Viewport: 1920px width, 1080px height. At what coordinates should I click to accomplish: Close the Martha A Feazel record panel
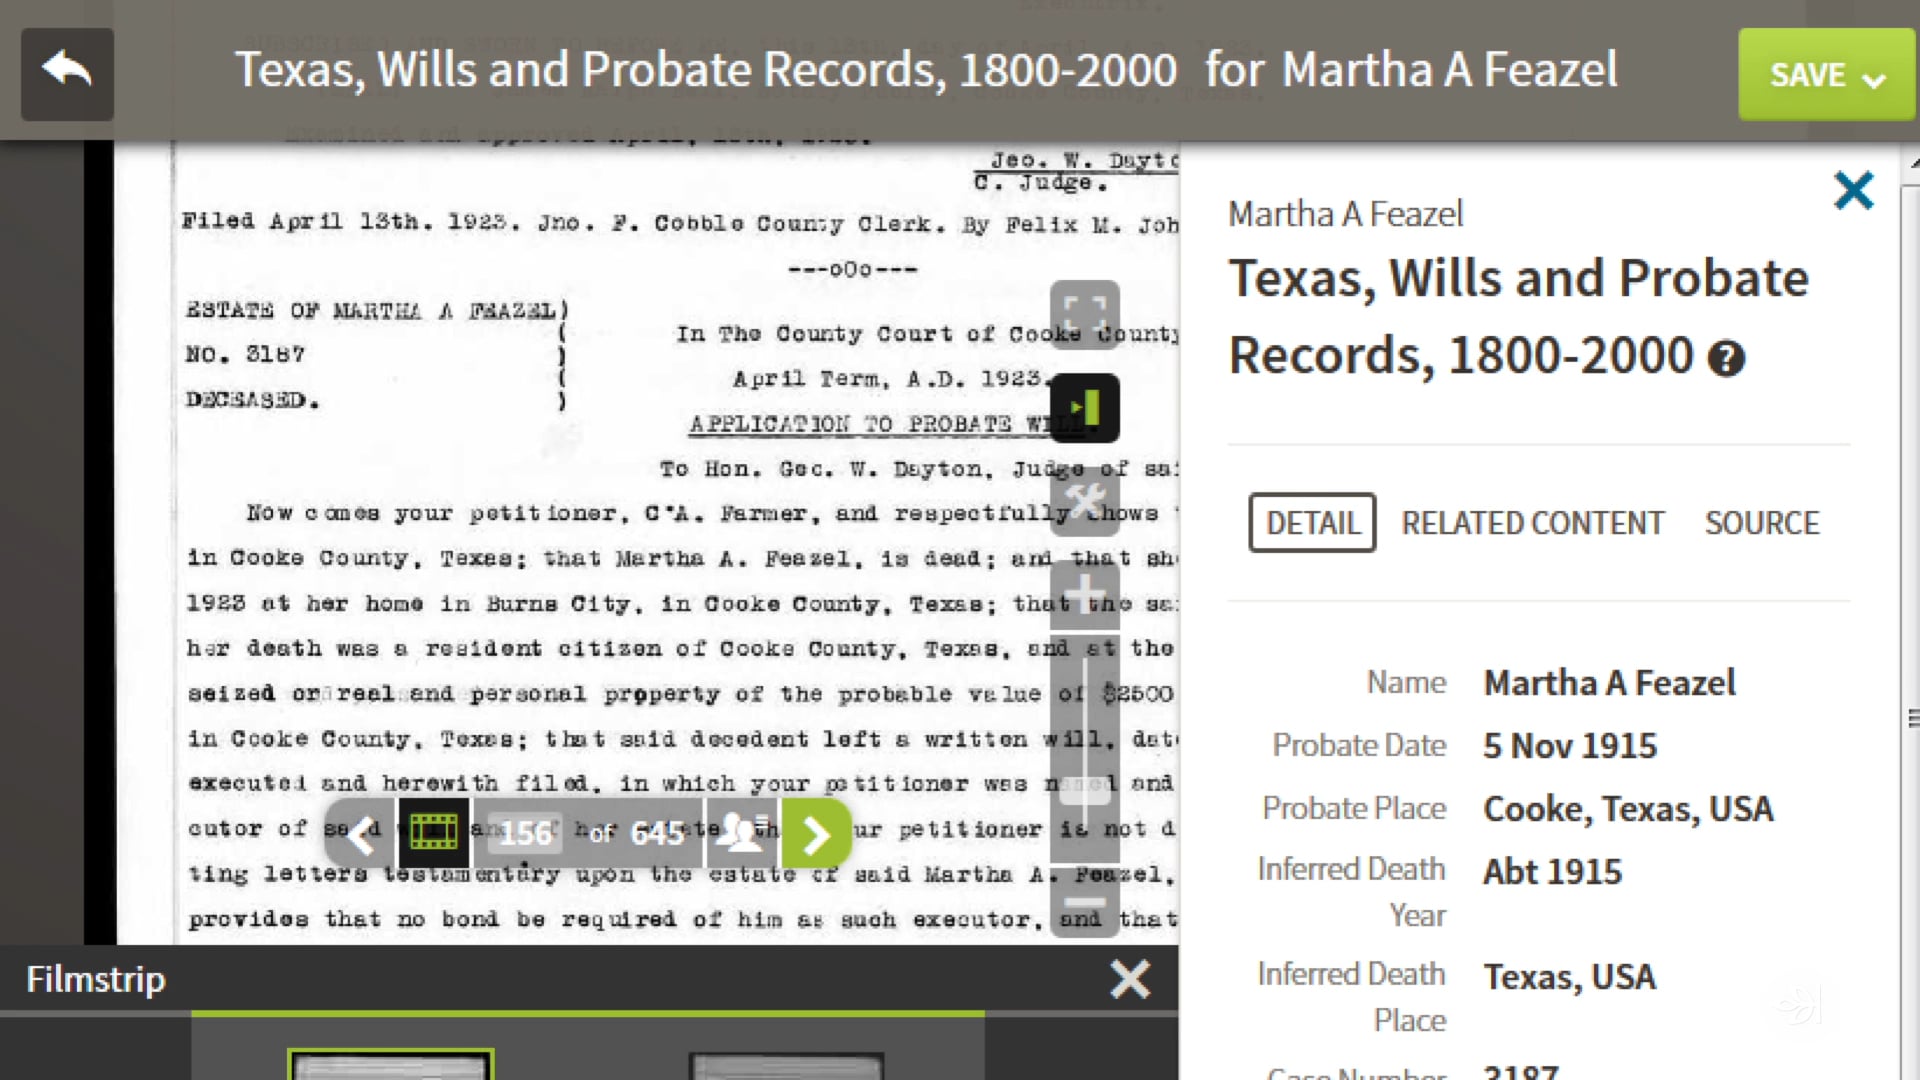(1854, 190)
